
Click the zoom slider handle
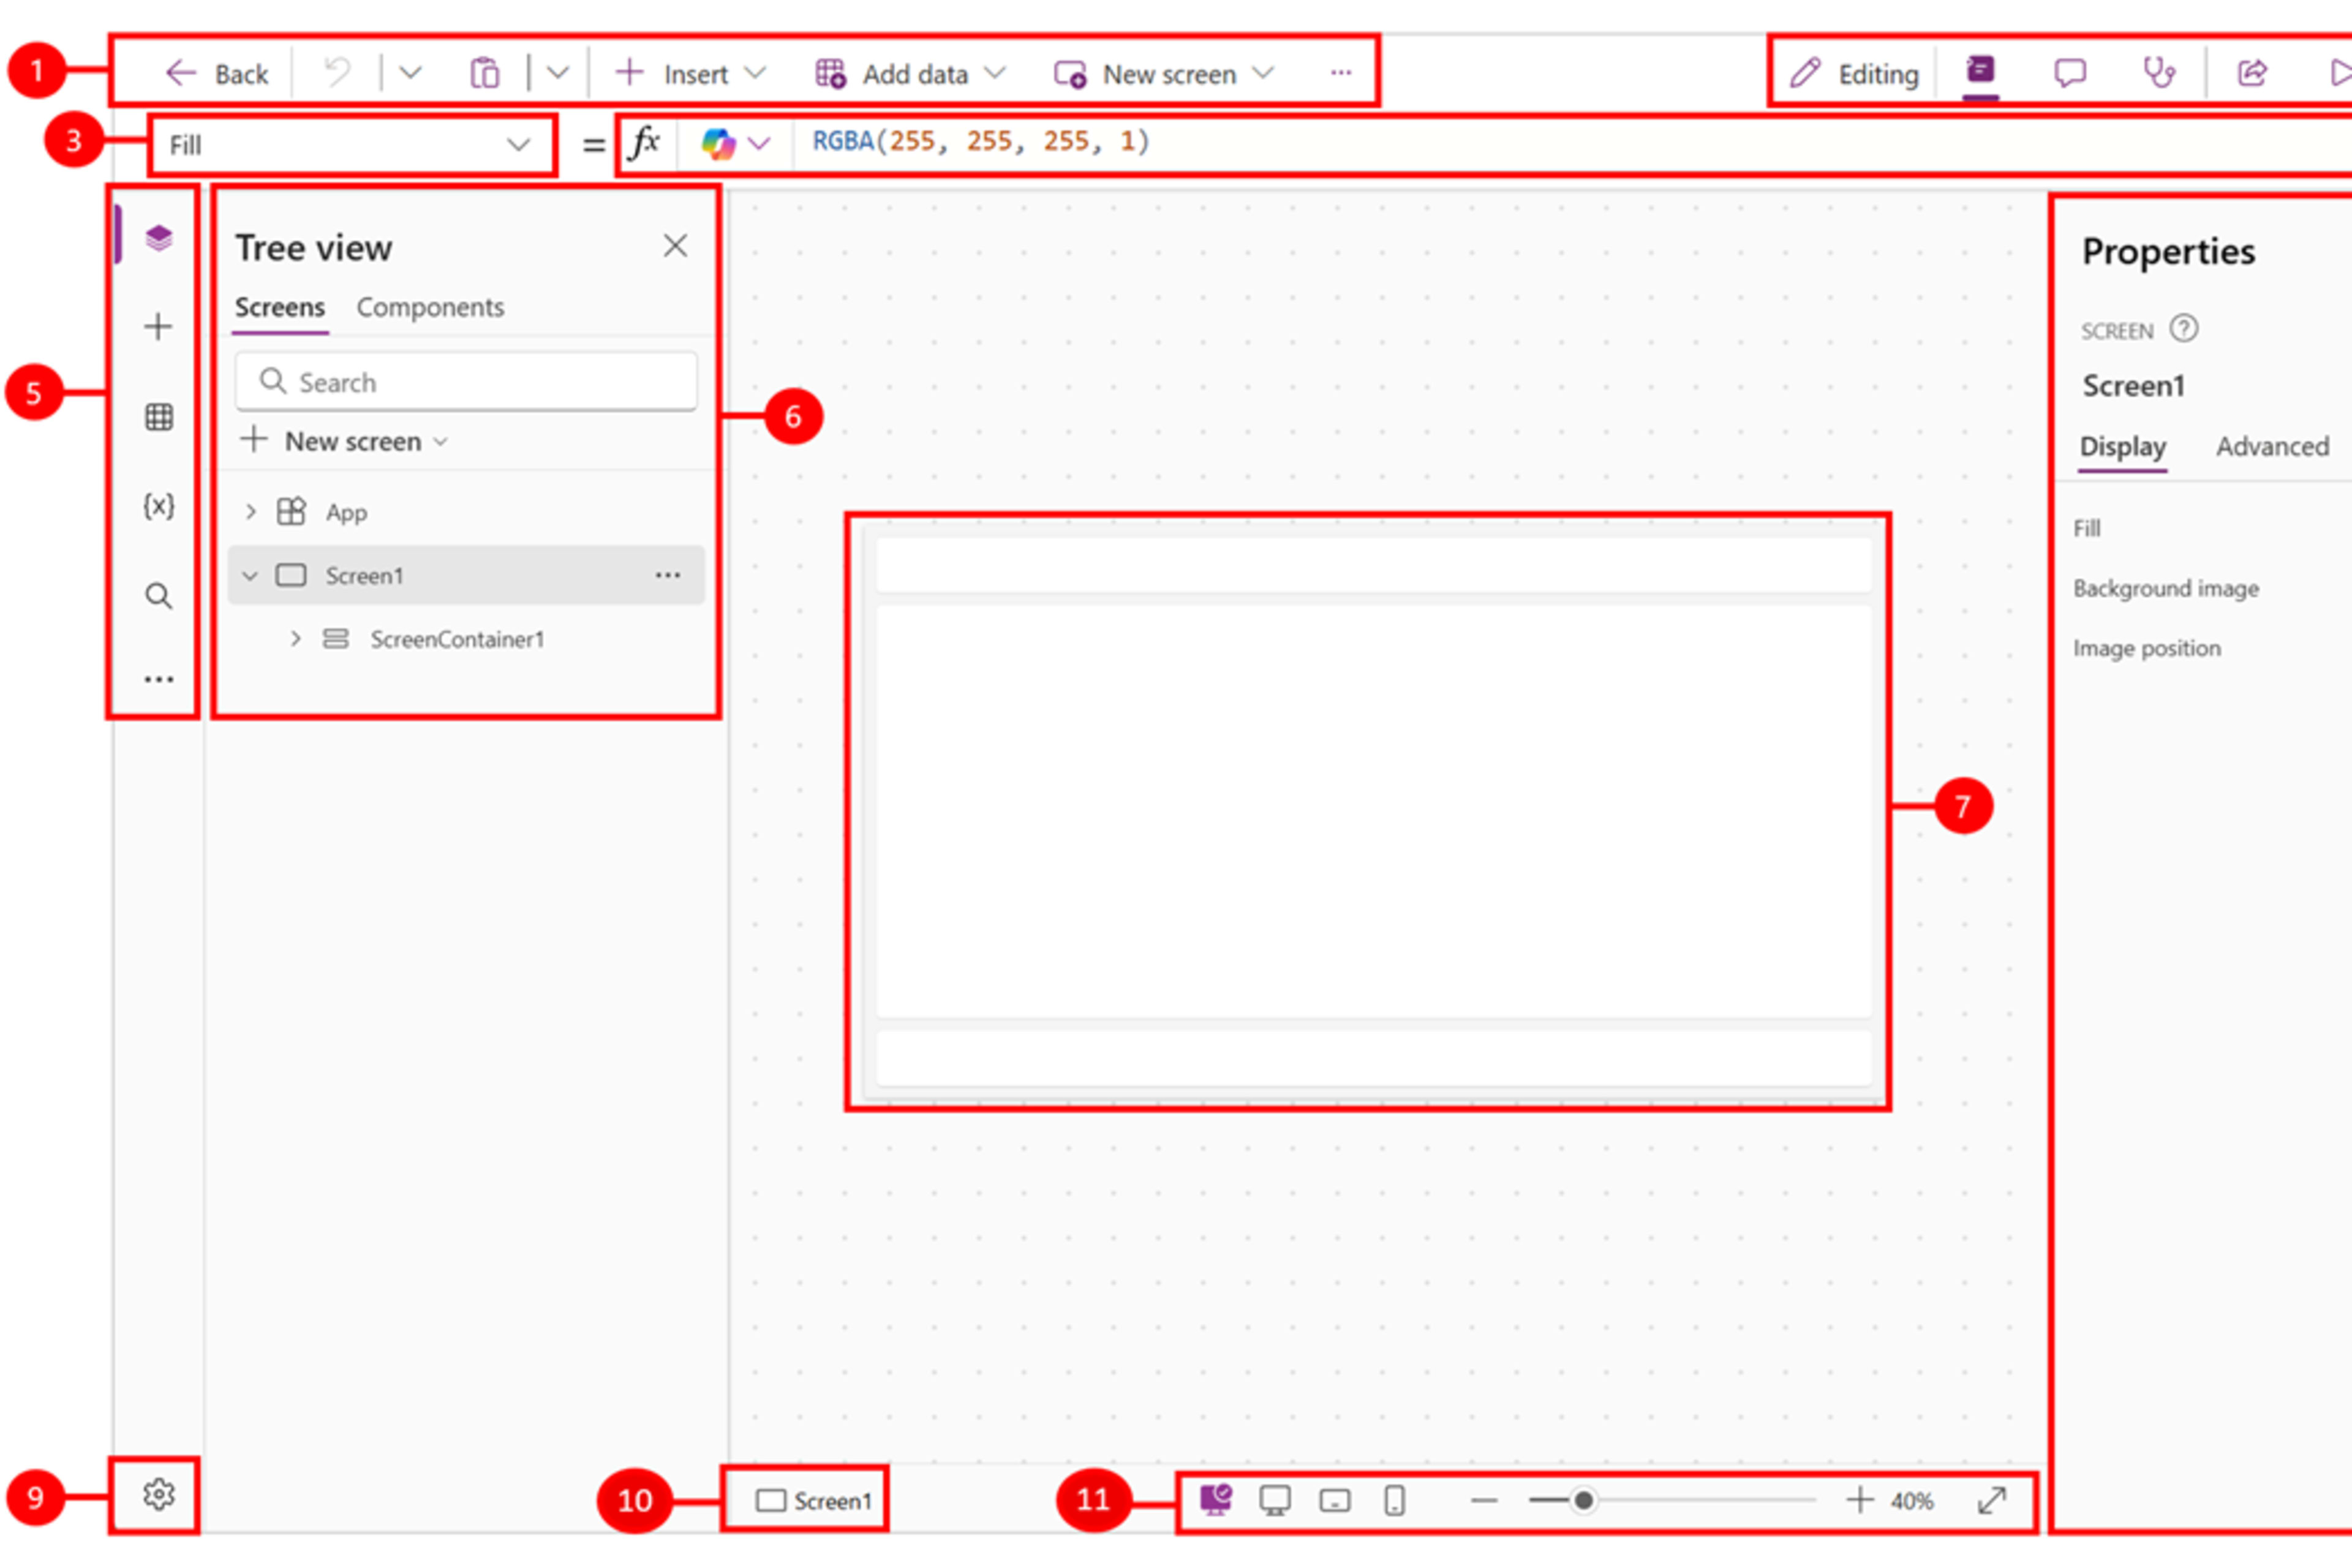tap(1583, 1500)
